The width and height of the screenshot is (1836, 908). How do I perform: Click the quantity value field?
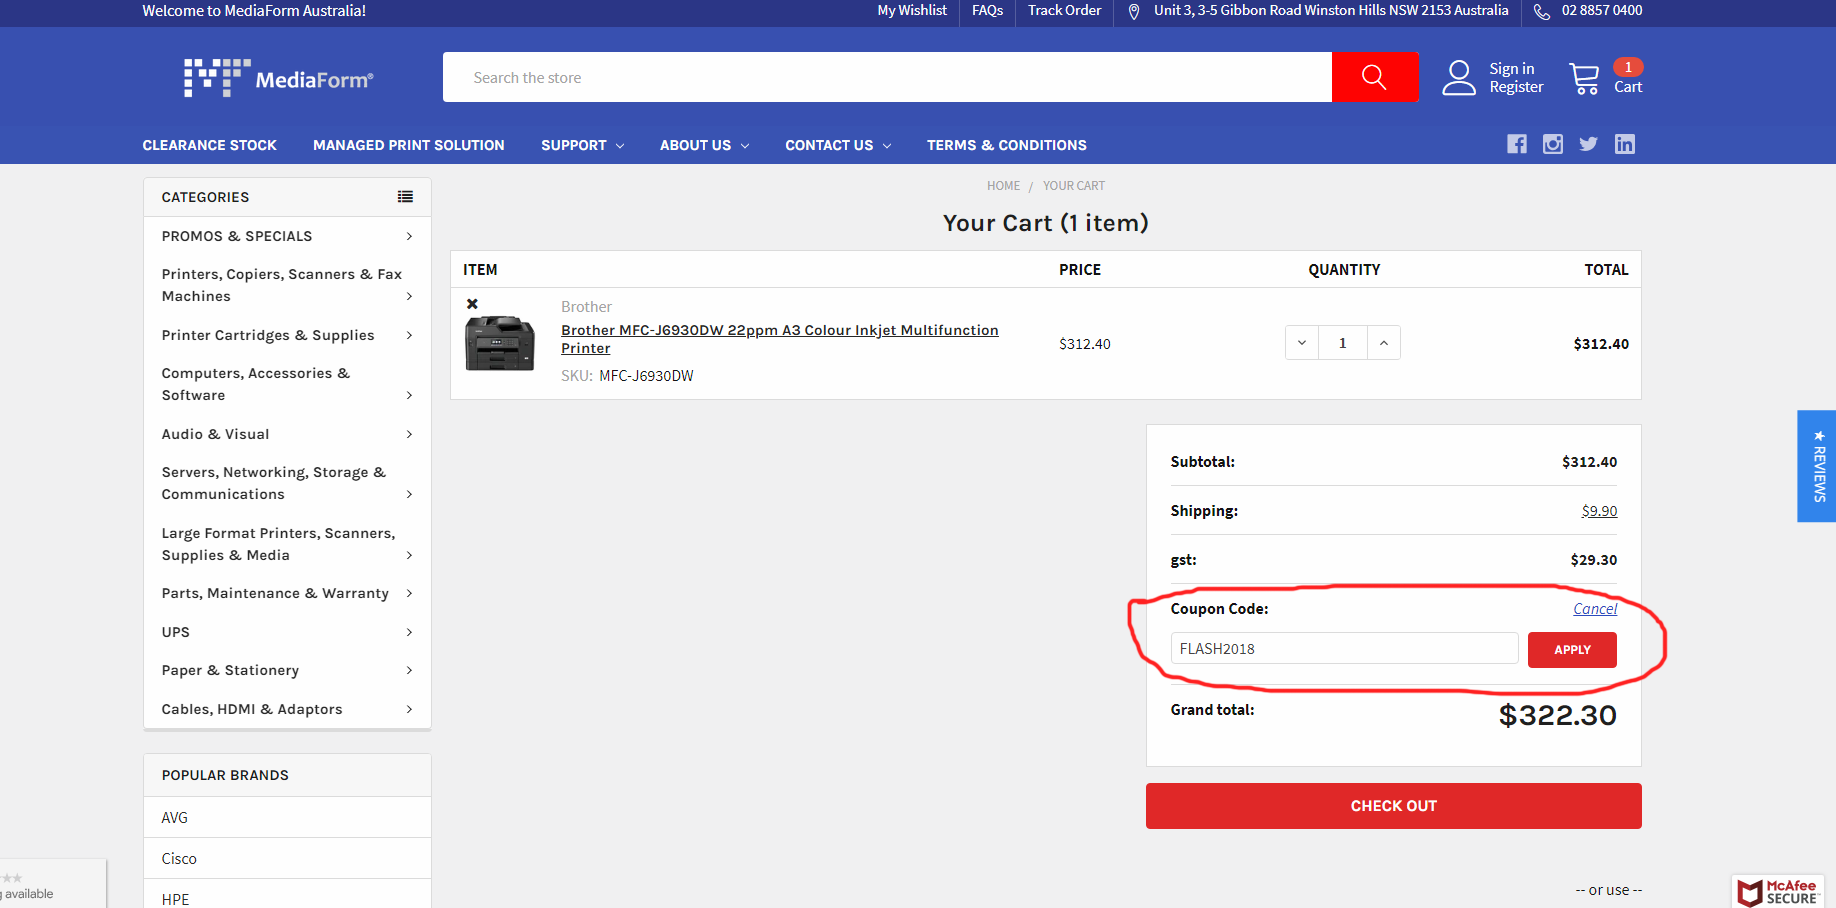pyautogui.click(x=1343, y=343)
